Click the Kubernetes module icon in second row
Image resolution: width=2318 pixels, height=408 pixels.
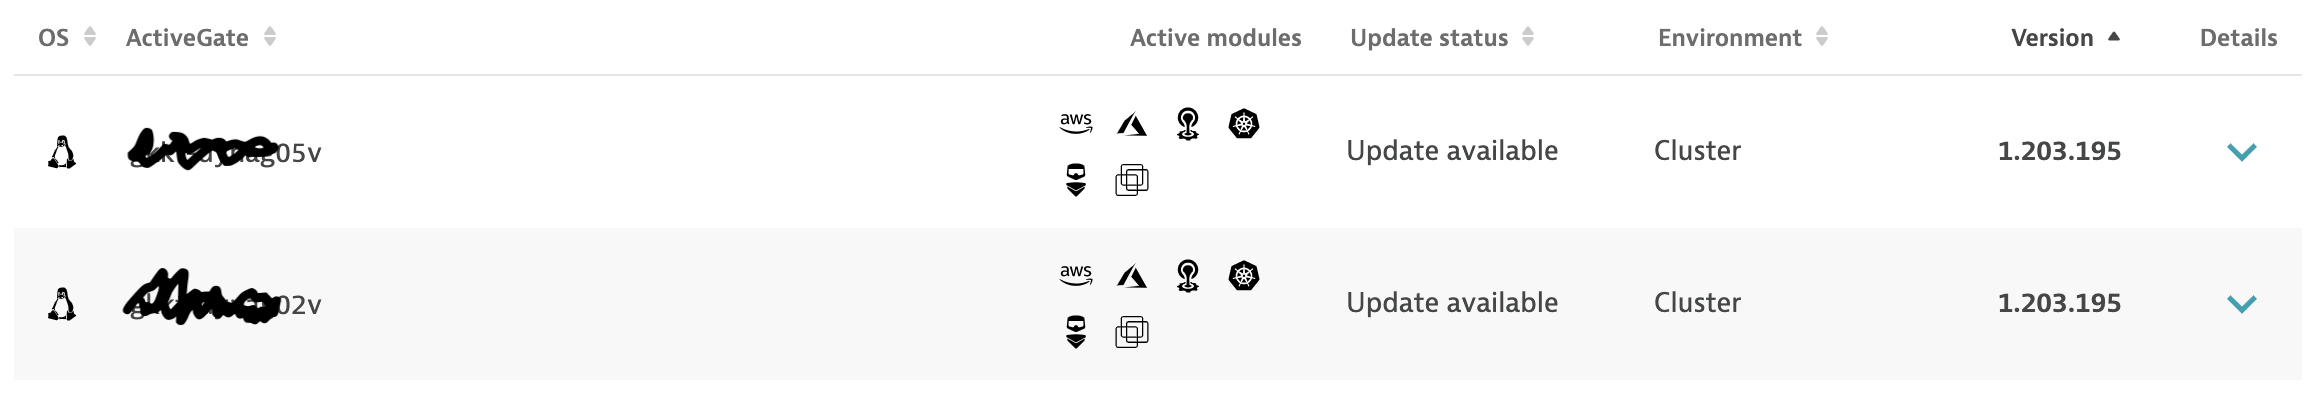(1243, 275)
